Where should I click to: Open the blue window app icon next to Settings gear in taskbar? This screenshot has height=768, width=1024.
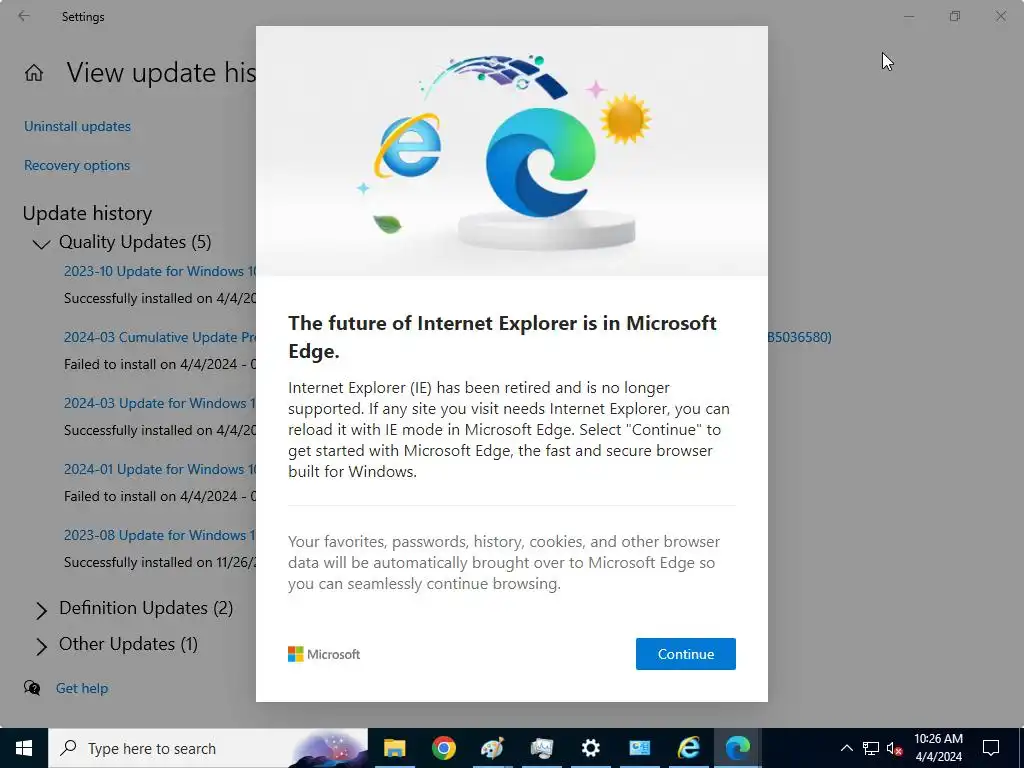(639, 748)
